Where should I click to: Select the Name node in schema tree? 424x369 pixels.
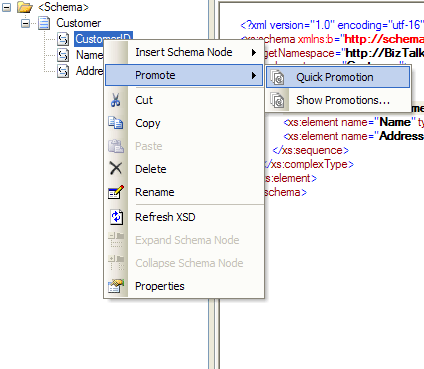89,55
